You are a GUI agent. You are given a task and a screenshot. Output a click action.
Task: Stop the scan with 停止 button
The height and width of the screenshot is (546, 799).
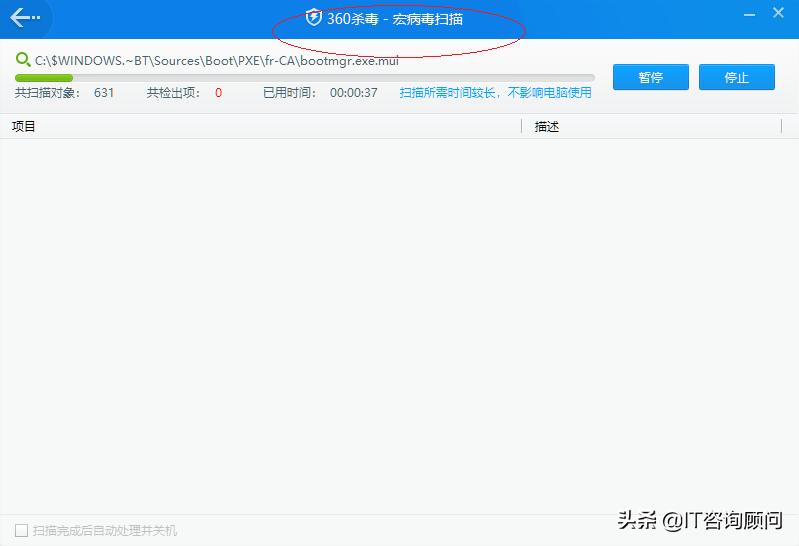click(x=737, y=77)
